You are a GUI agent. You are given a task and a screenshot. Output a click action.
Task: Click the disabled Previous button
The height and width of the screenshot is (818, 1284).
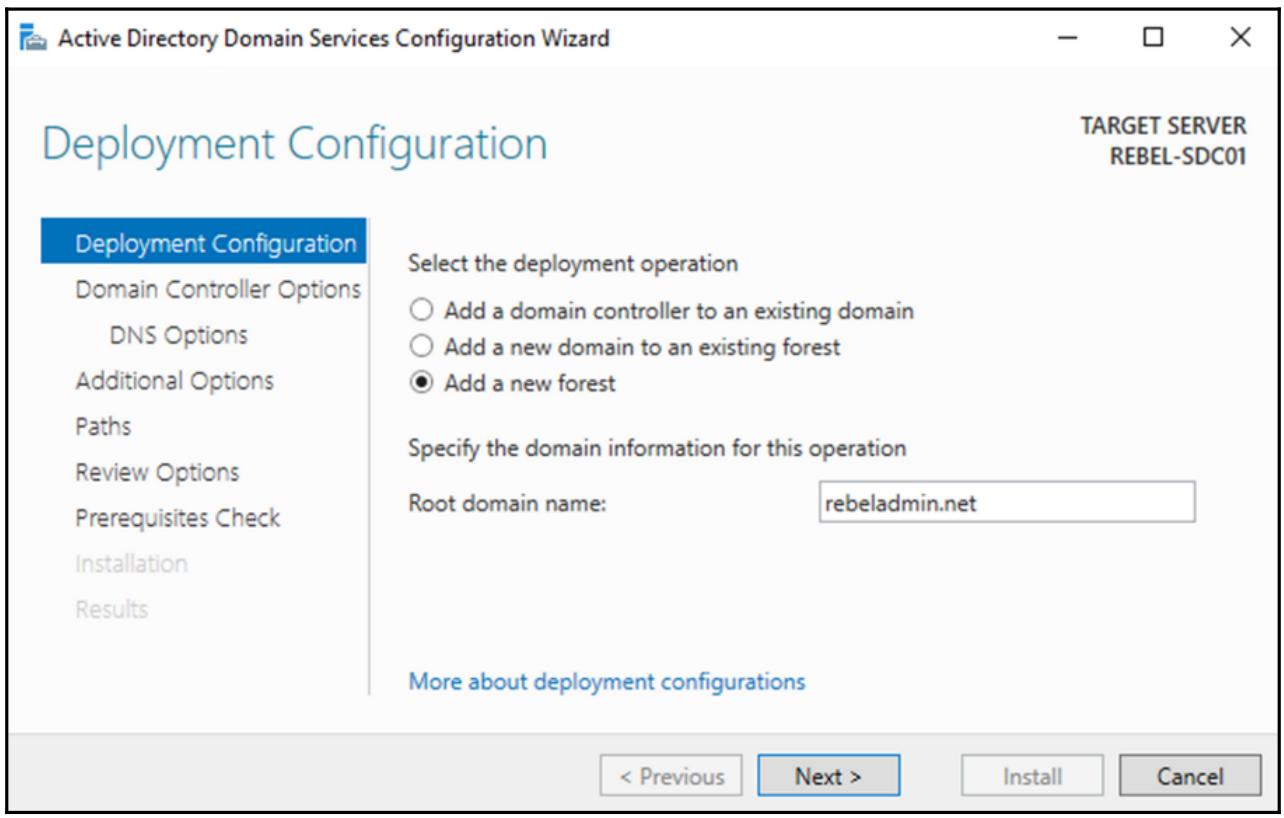(x=671, y=776)
